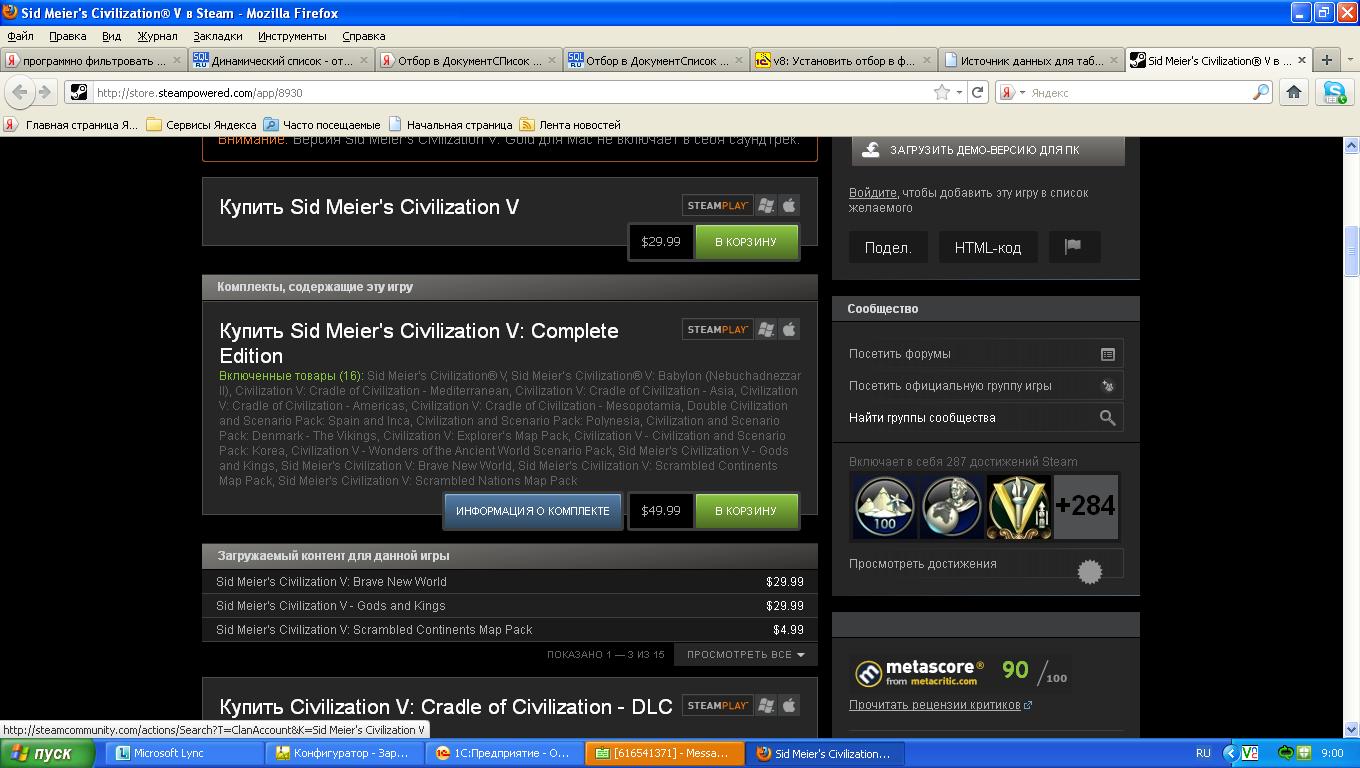Image resolution: width=1360 pixels, height=768 pixels.
Task: Open the Windows Start button "пуск"
Action: coord(48,753)
